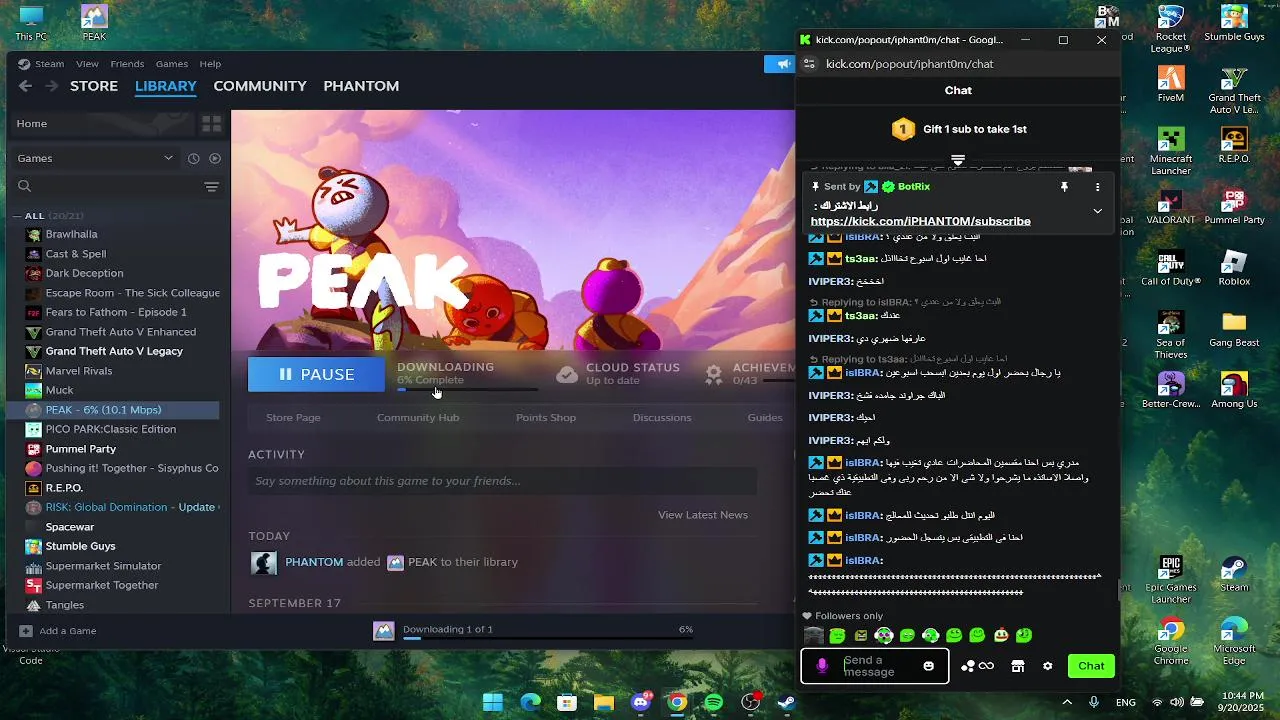The width and height of the screenshot is (1280, 720).
Task: Open the Points Shop link
Action: tap(546, 418)
